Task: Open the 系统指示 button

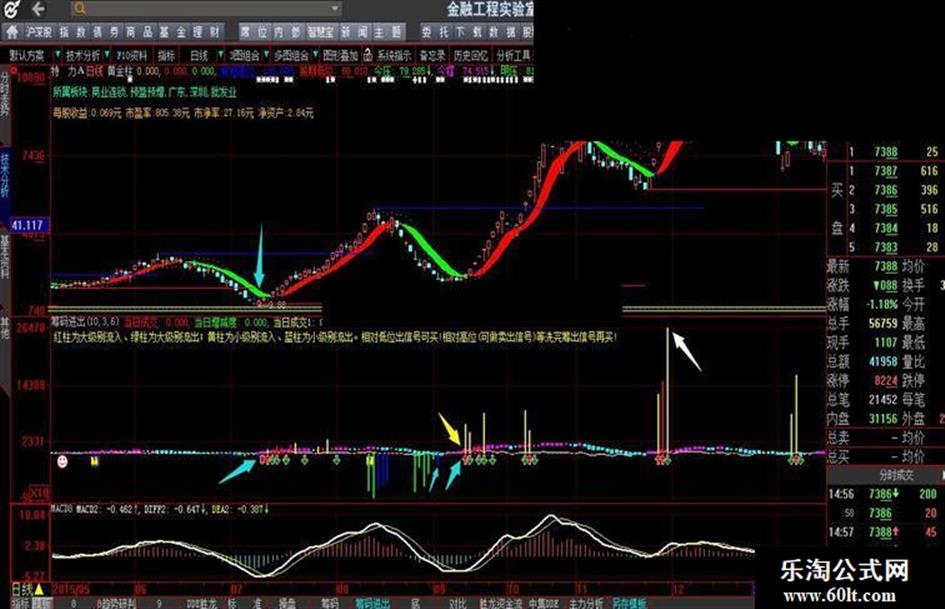Action: point(394,55)
